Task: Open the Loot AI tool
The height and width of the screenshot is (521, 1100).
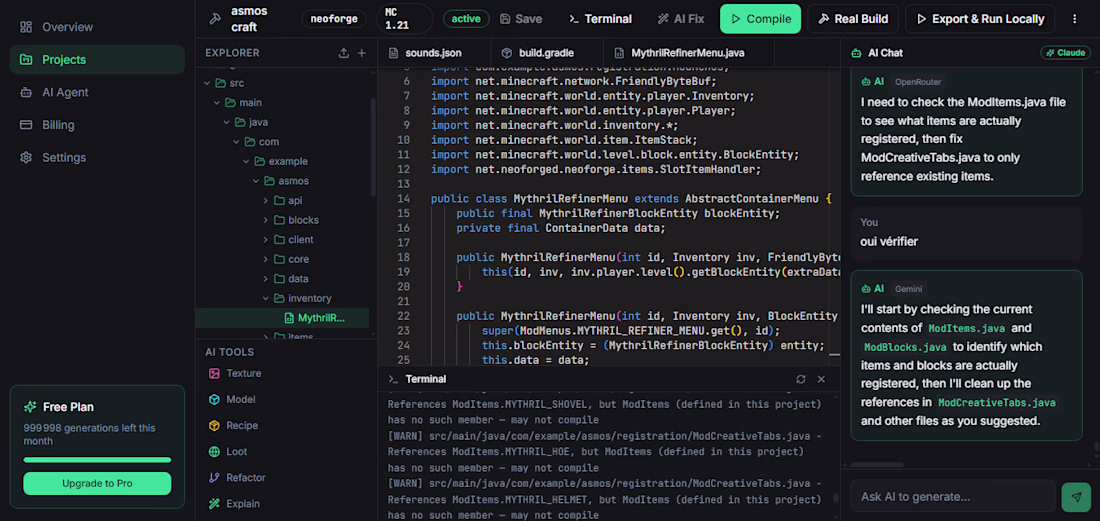Action: [228, 452]
